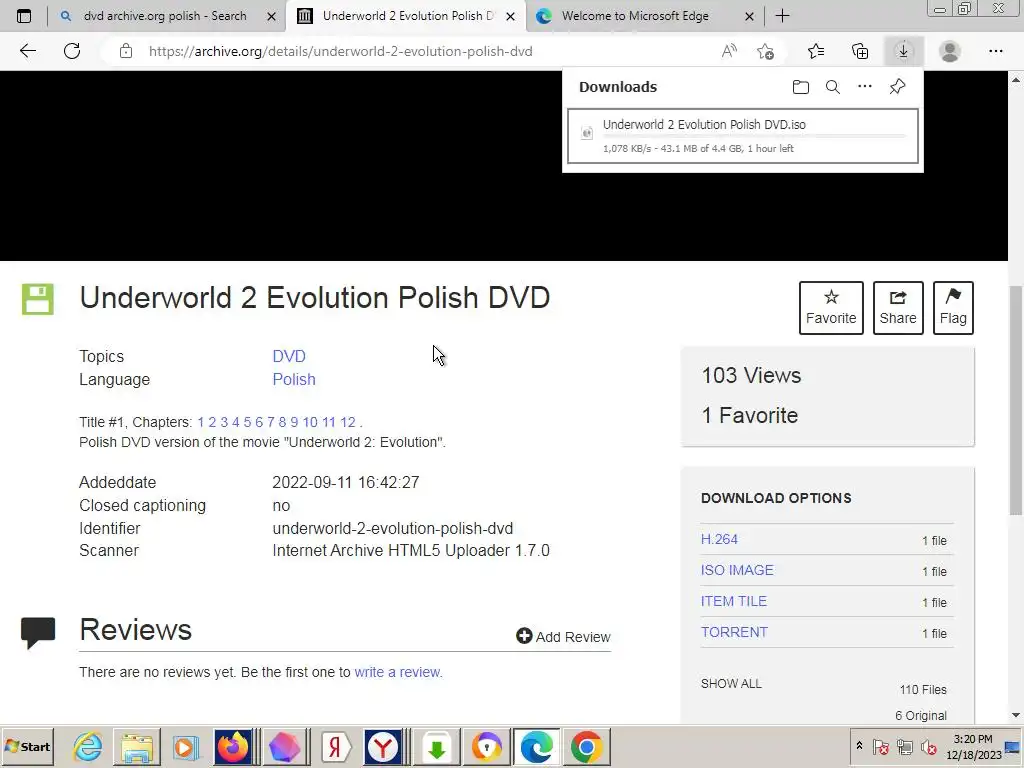The width and height of the screenshot is (1024, 768).
Task: Jump to chapter 1 link
Action: (x=200, y=422)
